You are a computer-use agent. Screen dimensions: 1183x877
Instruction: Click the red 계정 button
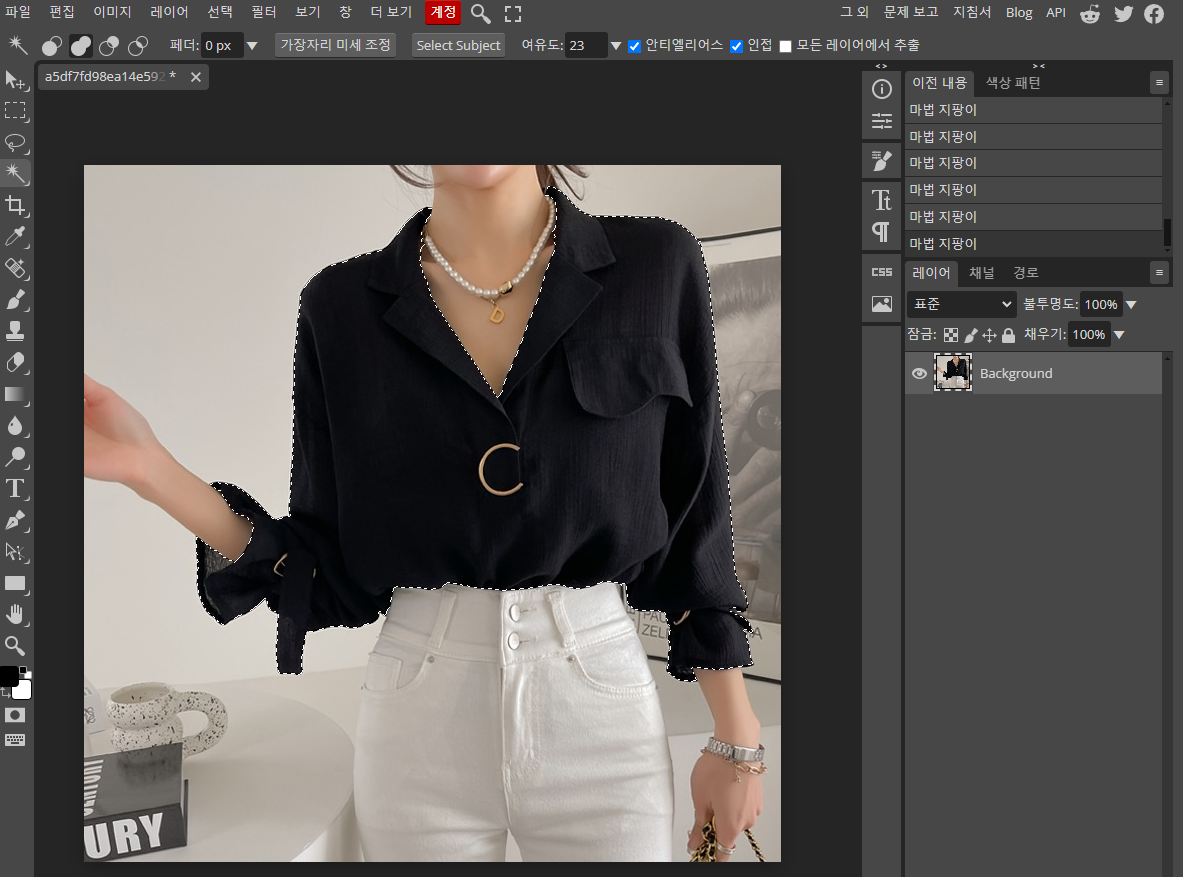(x=443, y=12)
